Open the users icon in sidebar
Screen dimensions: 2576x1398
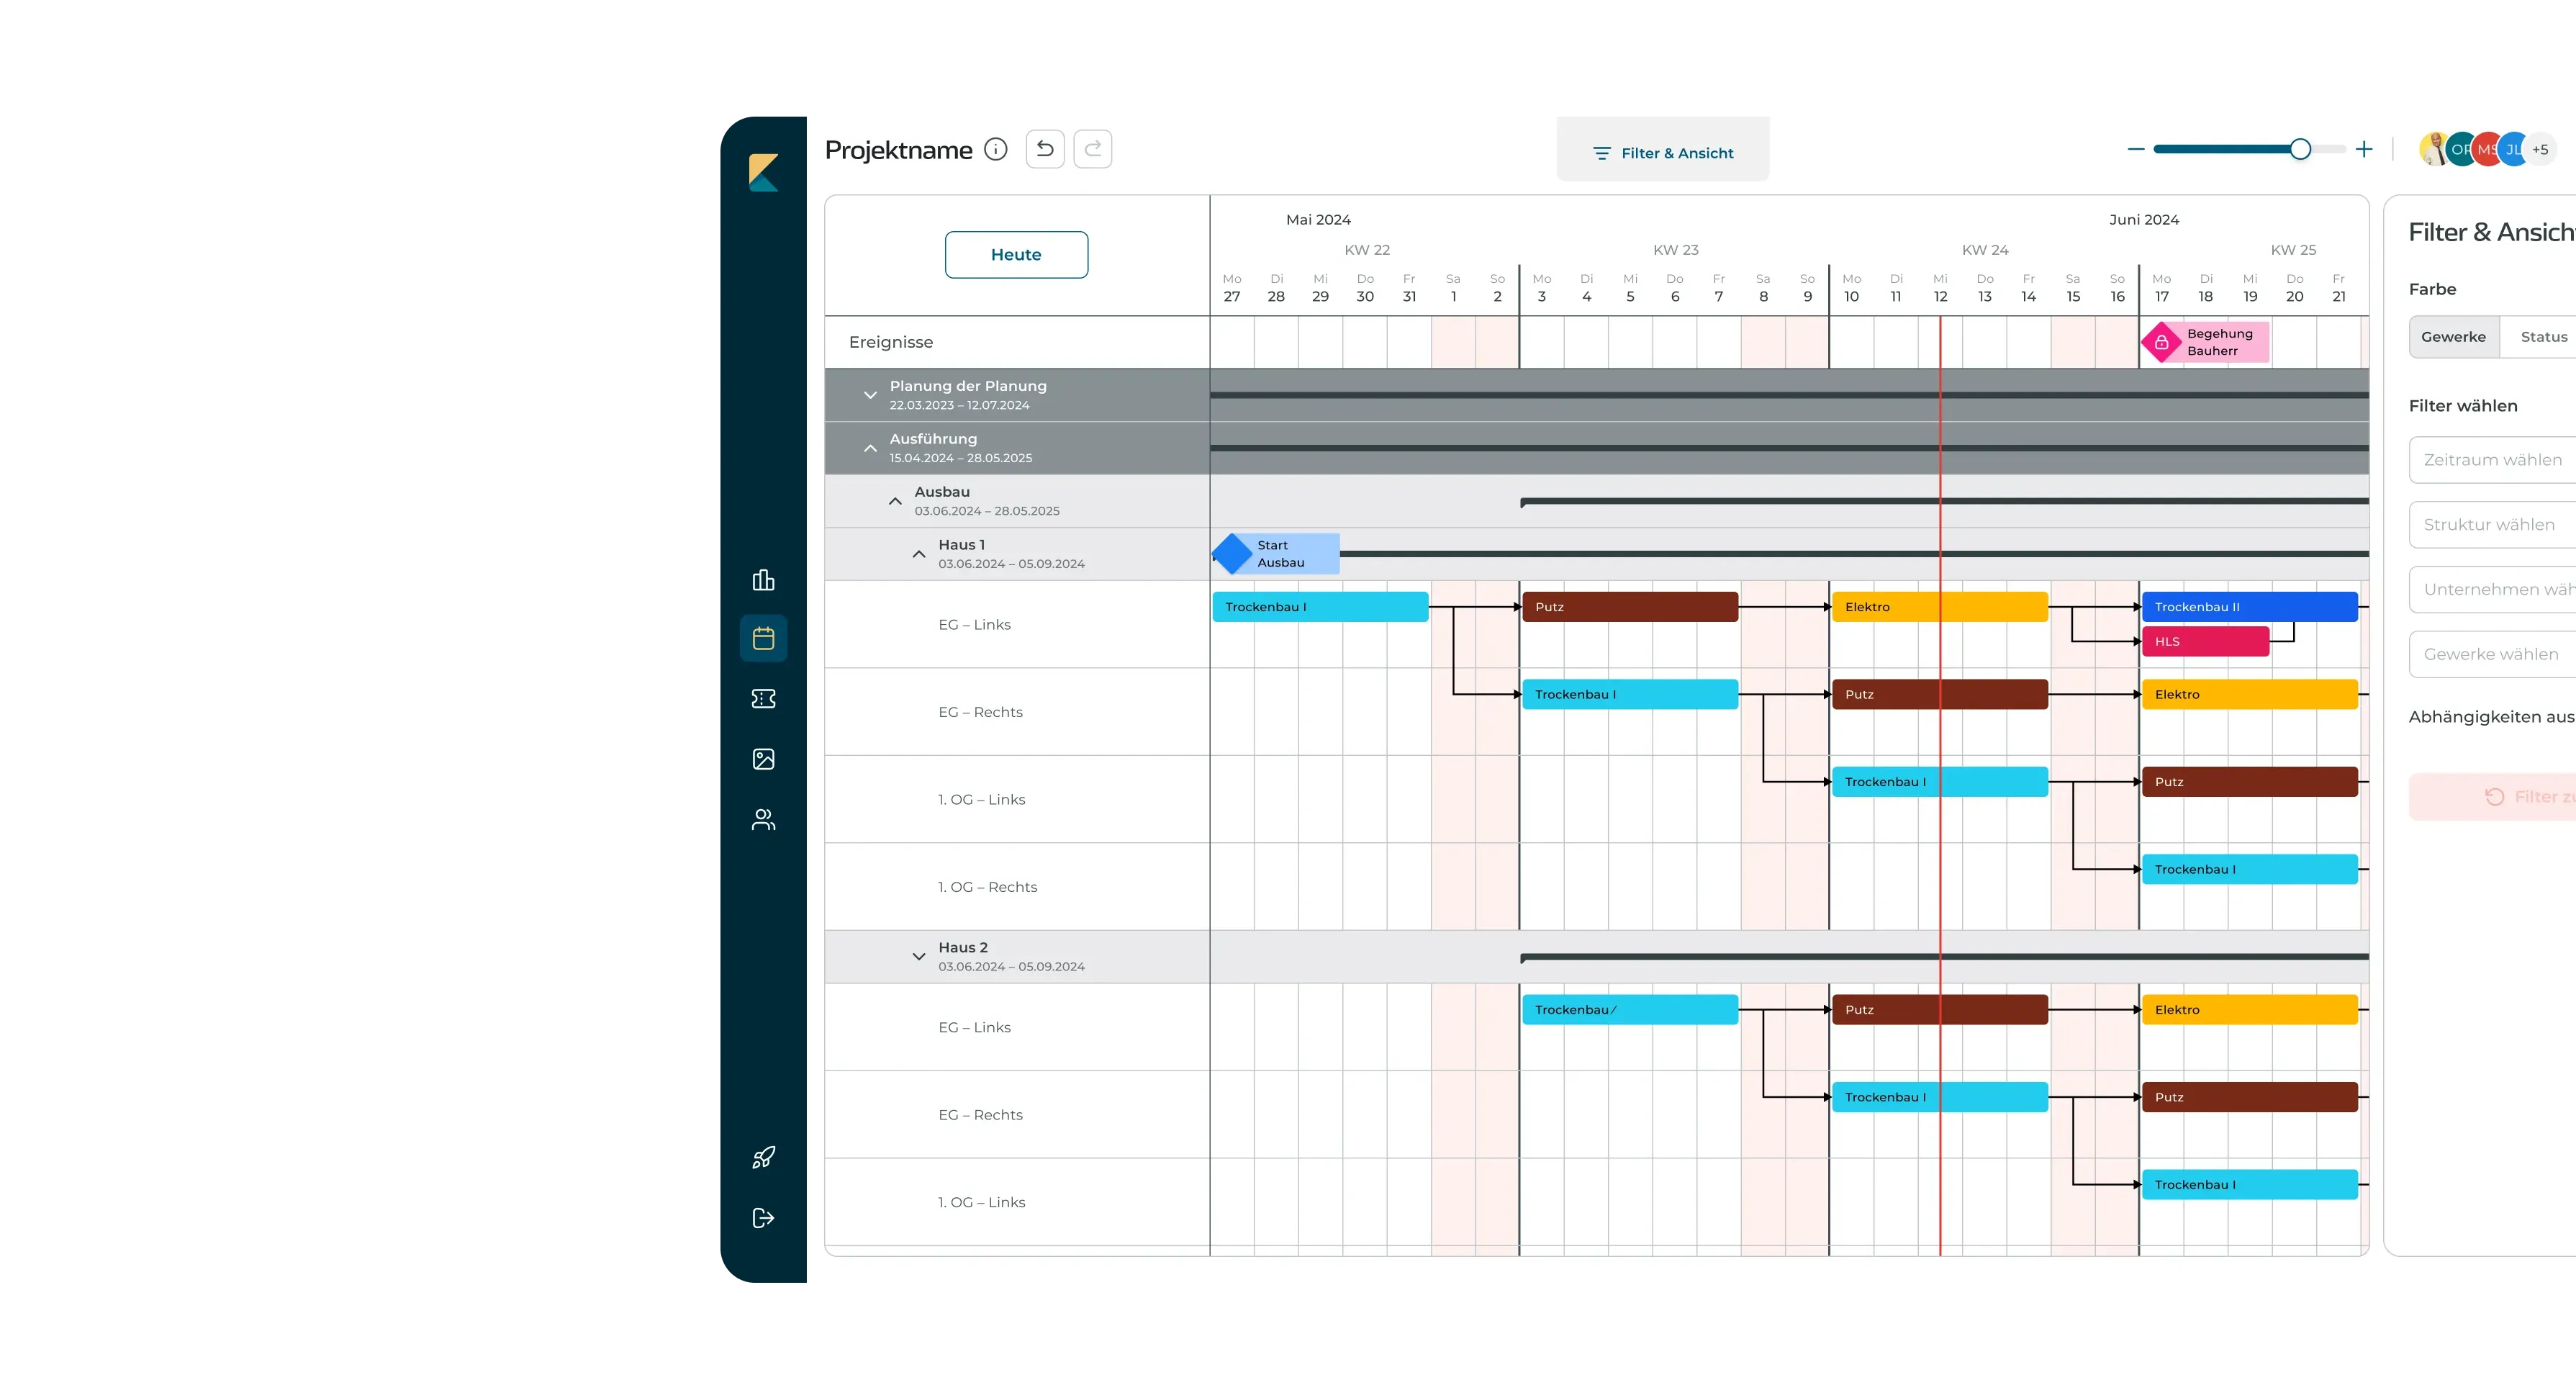tap(763, 820)
